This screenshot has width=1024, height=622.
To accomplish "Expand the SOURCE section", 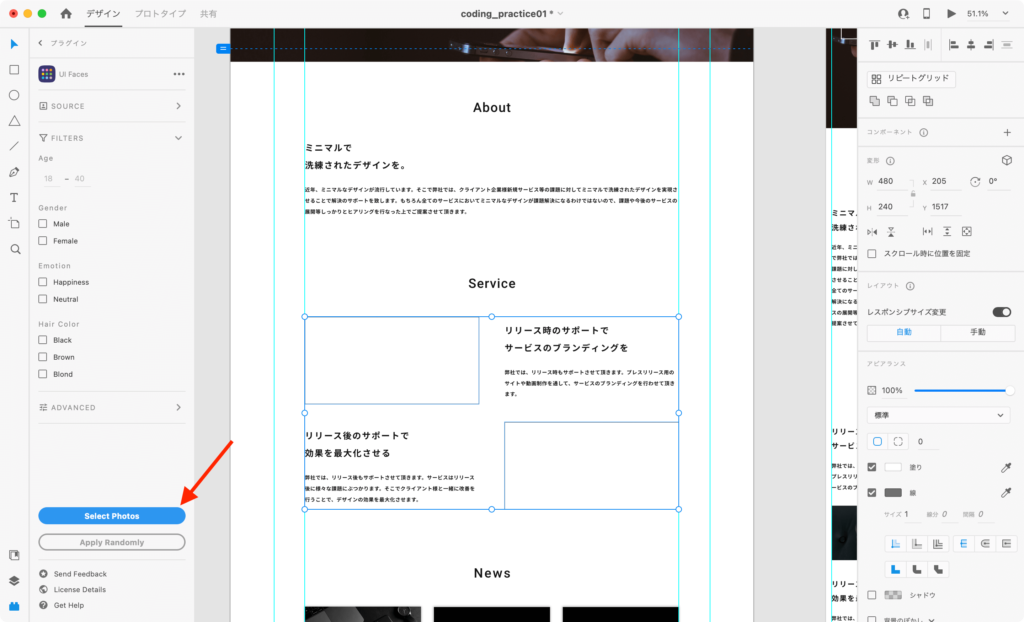I will [112, 106].
